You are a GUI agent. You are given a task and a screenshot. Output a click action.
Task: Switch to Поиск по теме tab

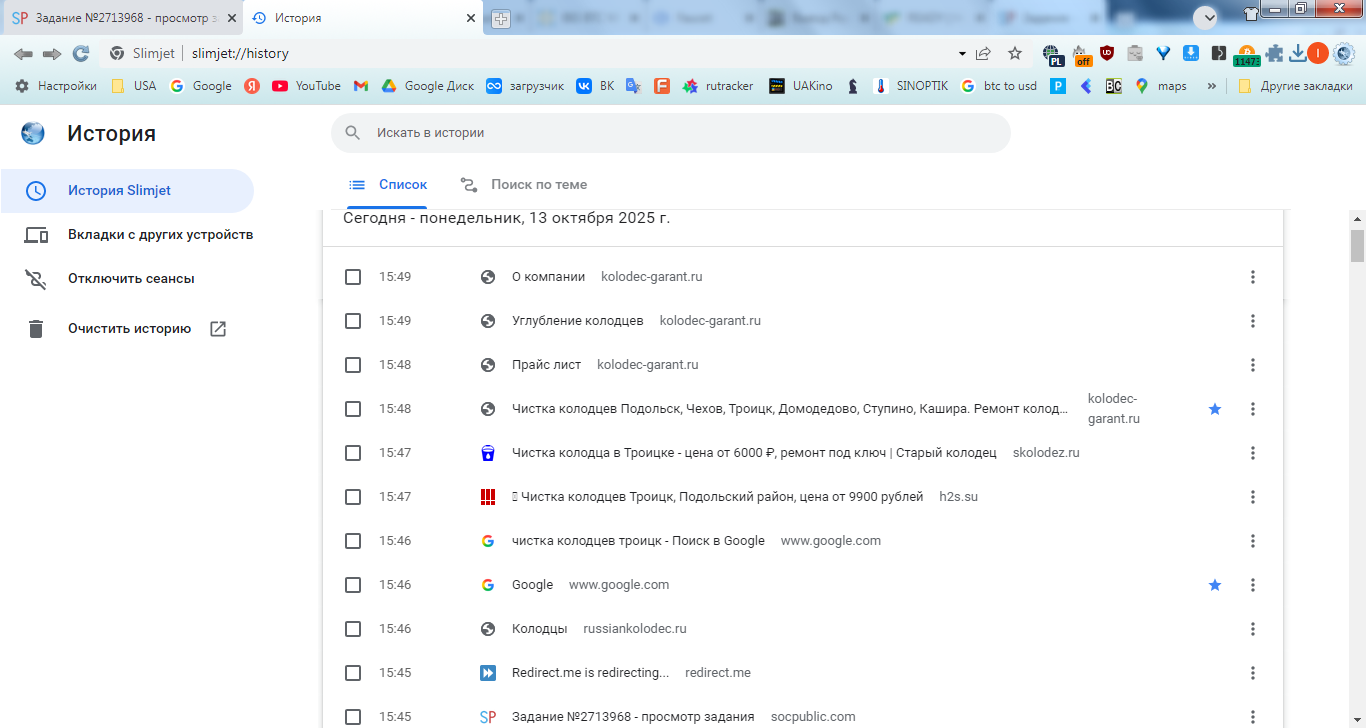[x=524, y=185]
